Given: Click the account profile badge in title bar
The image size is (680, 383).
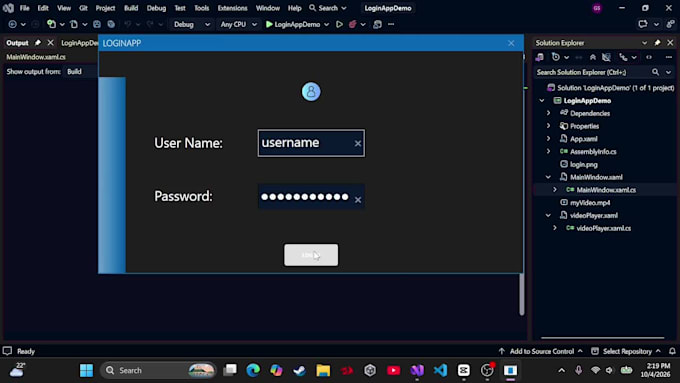Looking at the screenshot, I should click(x=597, y=8).
